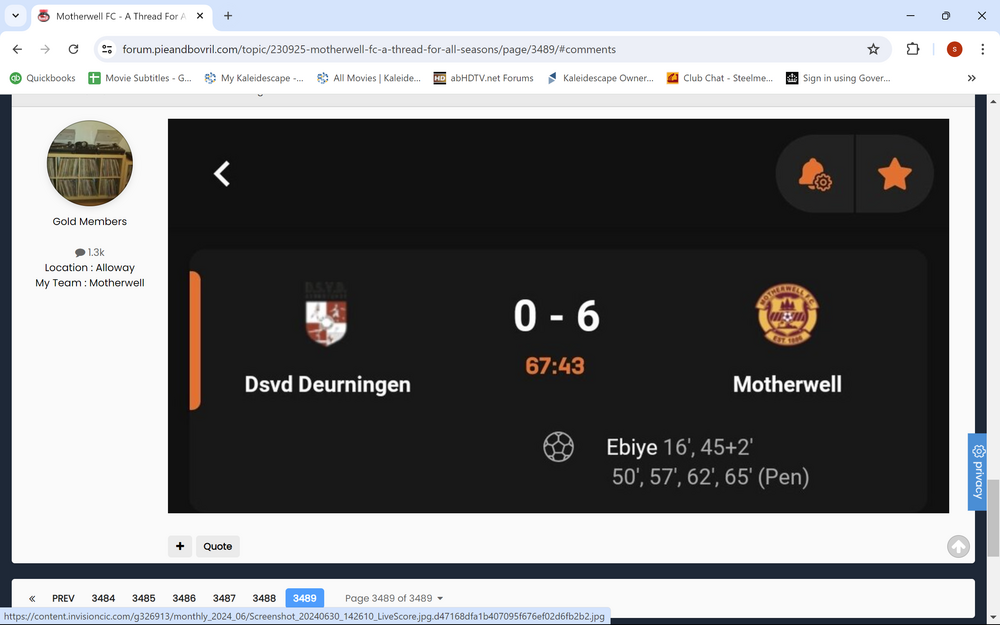1000x625 pixels.
Task: Click the poster's record shelf avatar
Action: click(x=90, y=163)
